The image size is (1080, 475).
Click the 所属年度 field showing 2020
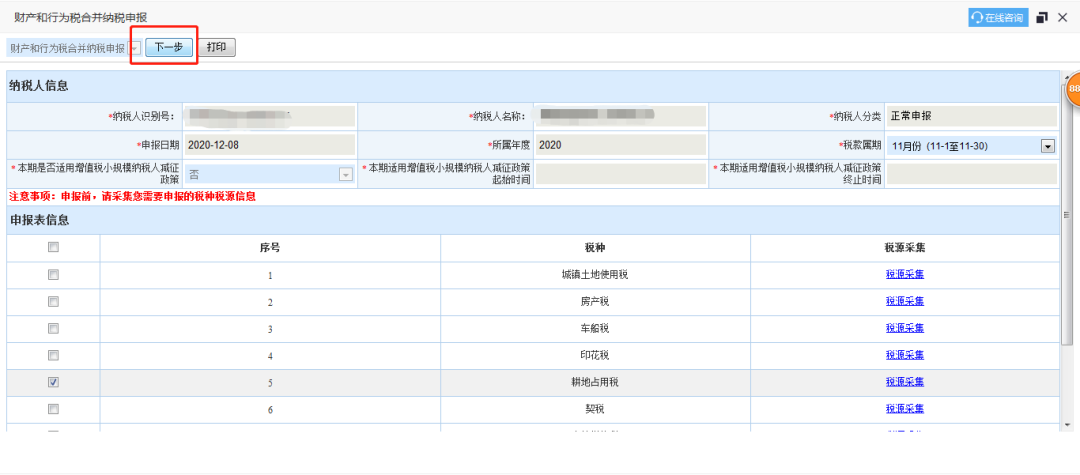tap(620, 145)
